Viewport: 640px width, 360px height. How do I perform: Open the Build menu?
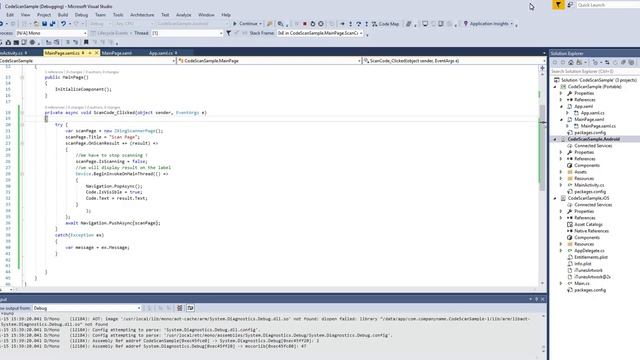[63, 15]
